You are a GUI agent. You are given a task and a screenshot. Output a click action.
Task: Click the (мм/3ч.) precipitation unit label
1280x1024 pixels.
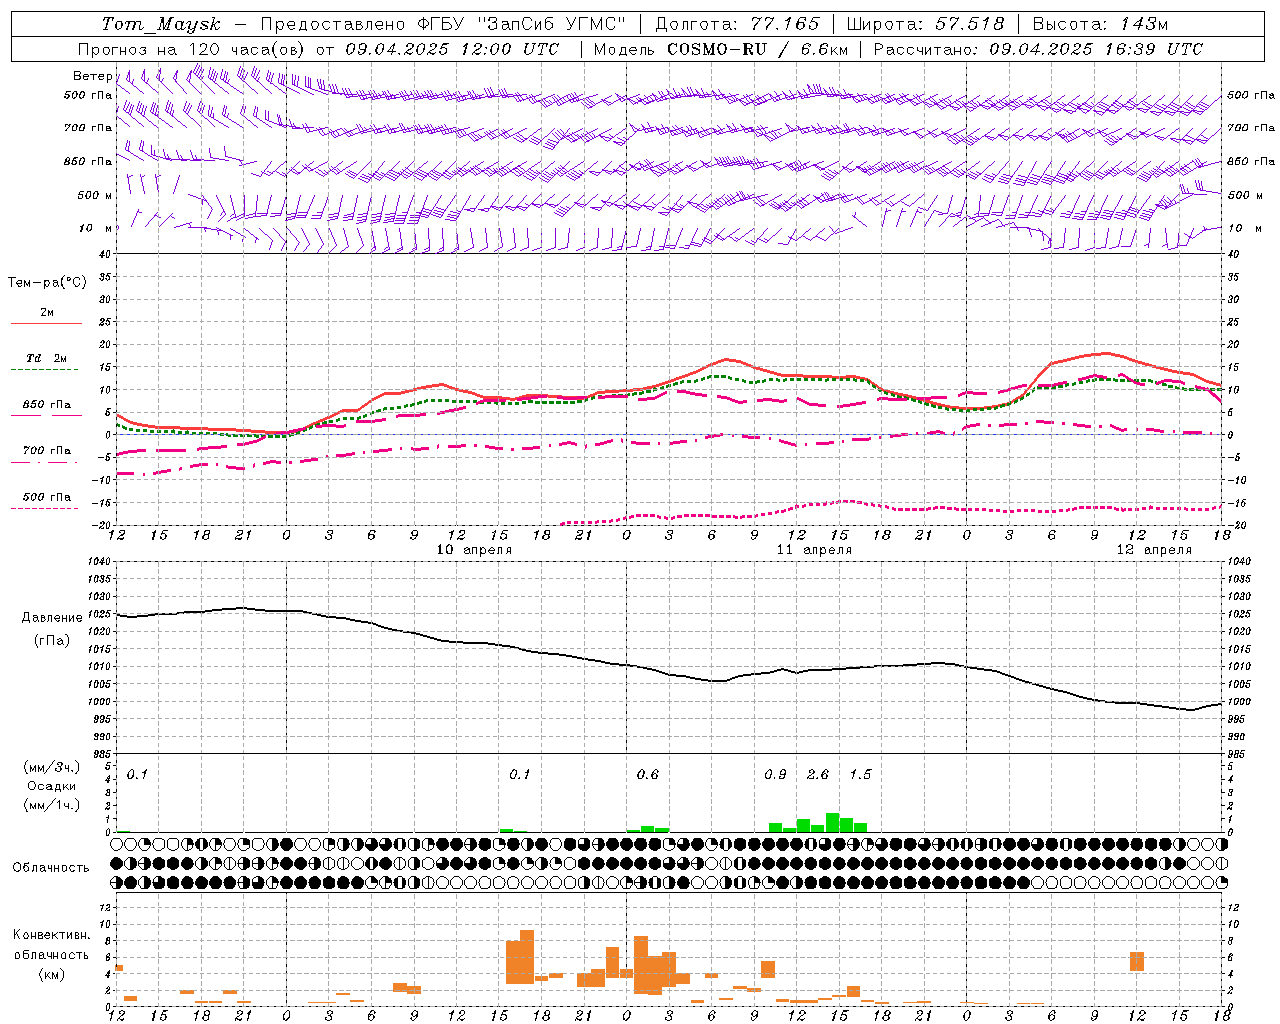click(52, 768)
